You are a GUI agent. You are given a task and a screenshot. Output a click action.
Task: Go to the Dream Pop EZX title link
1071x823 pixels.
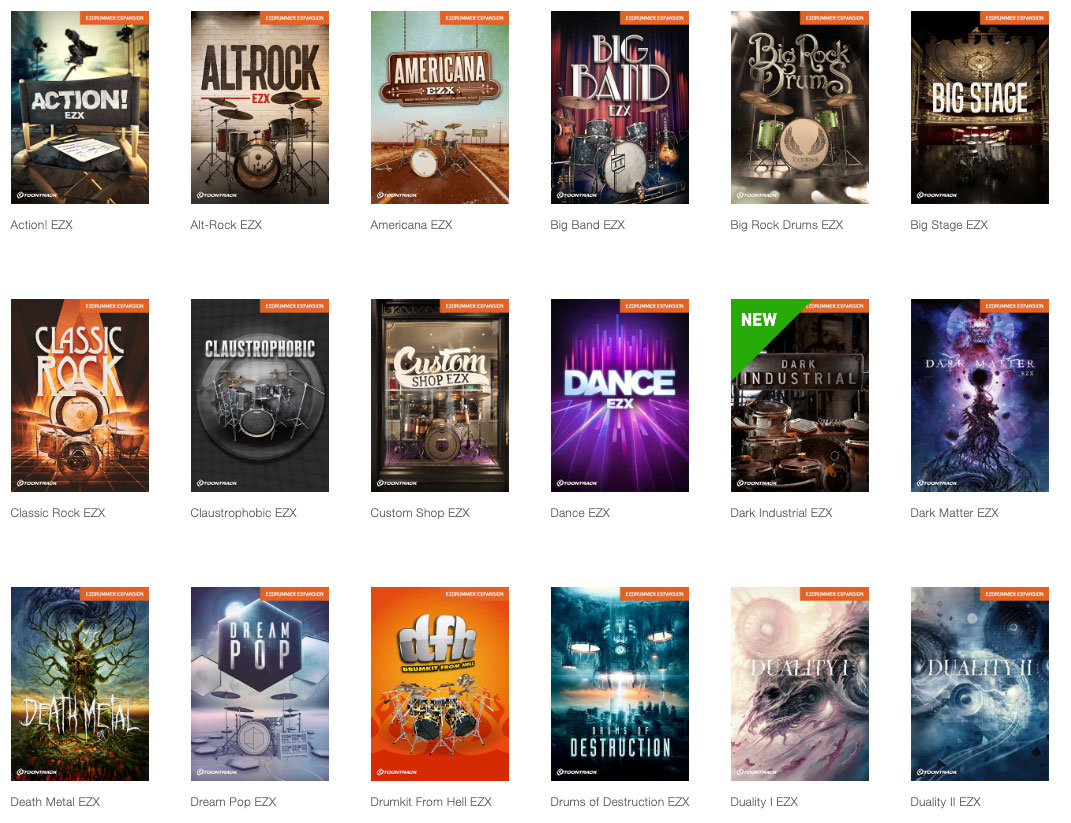coord(233,802)
